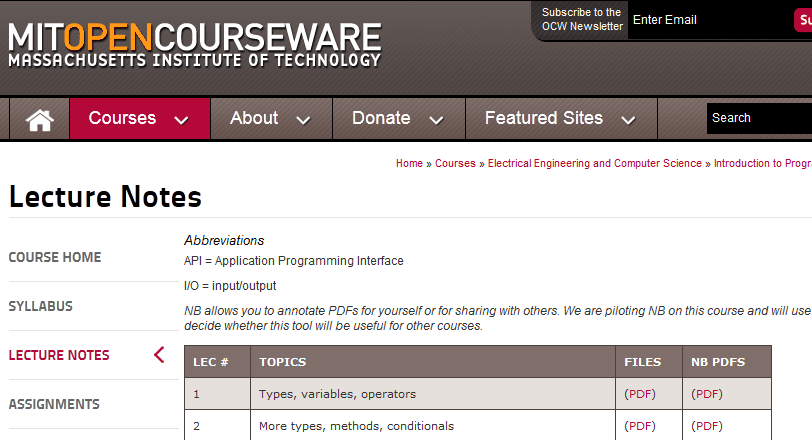Click the red arrow beside Lecture Notes

[159, 355]
